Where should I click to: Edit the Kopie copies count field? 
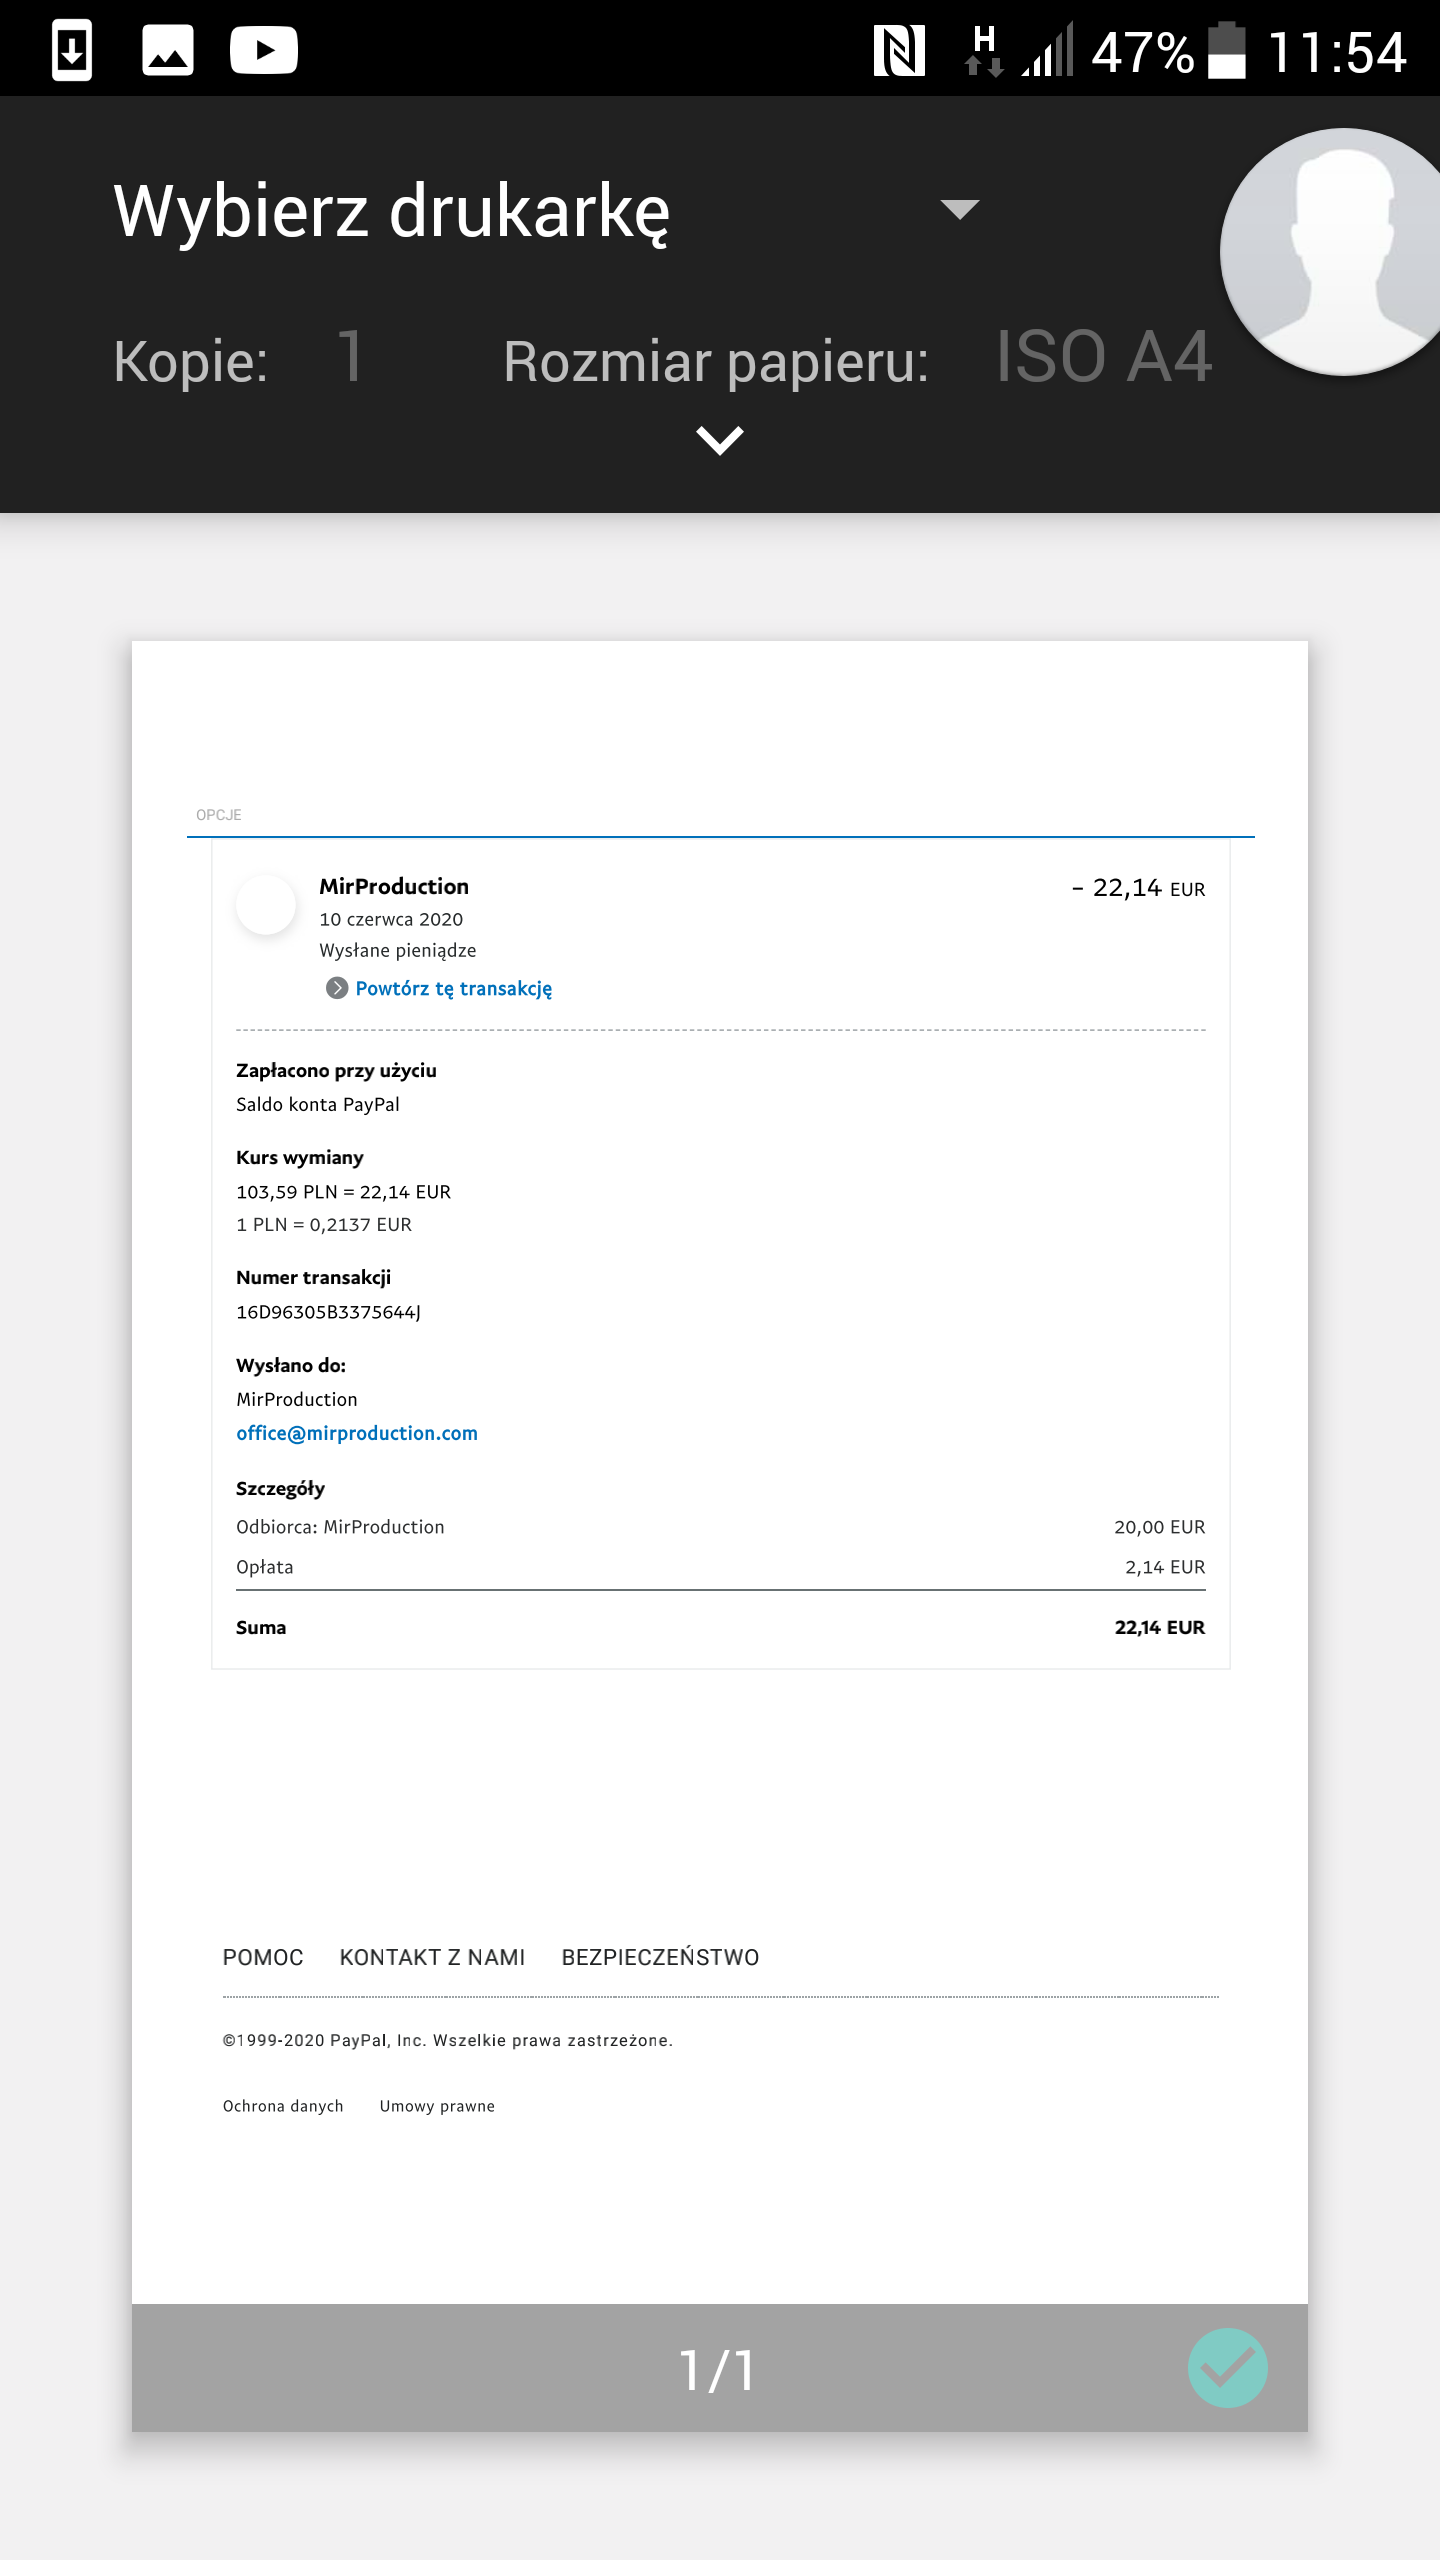[x=350, y=358]
